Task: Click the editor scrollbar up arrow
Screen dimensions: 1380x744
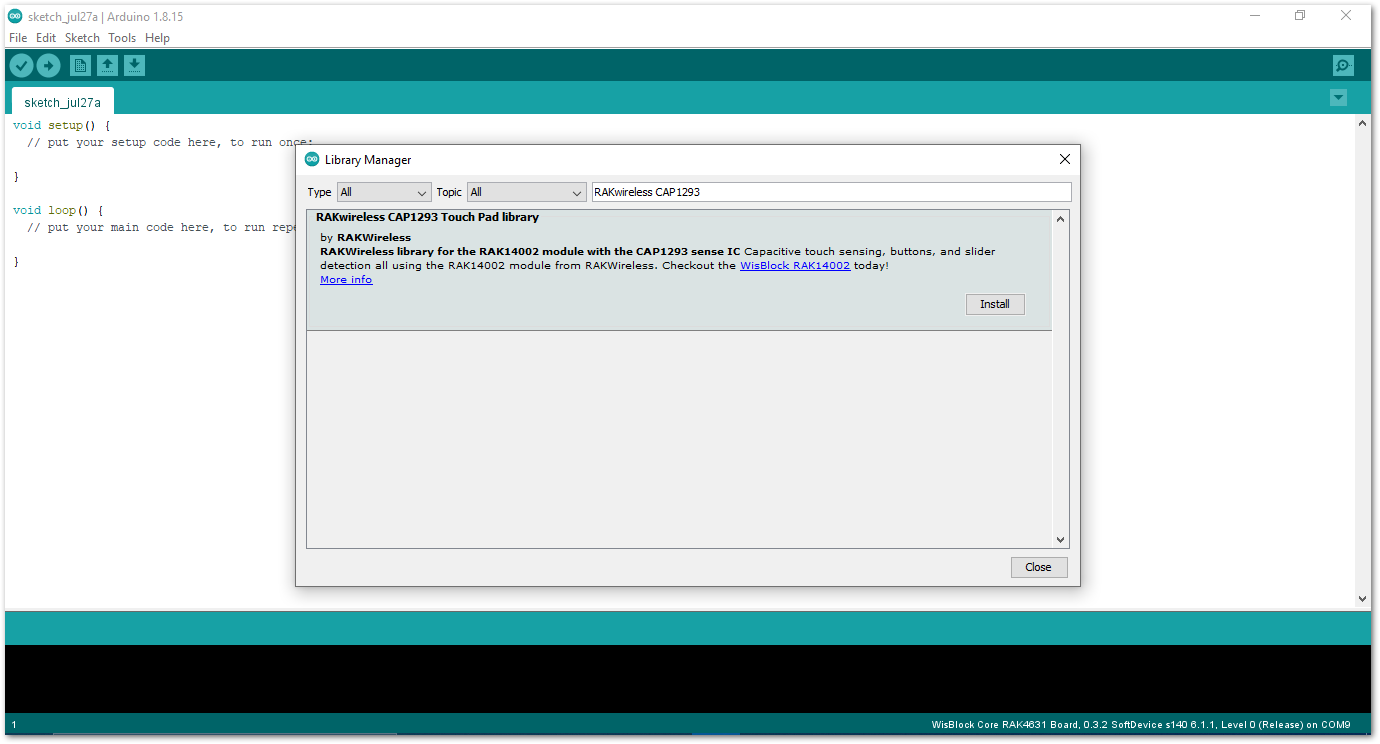Action: coord(1362,123)
